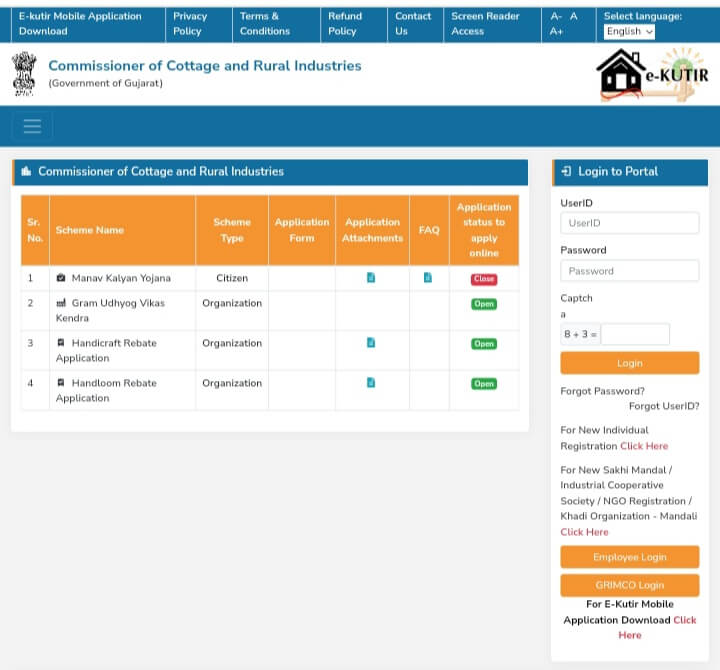
Task: Open Handicraft Rebate Application attachments icon
Action: point(371,343)
